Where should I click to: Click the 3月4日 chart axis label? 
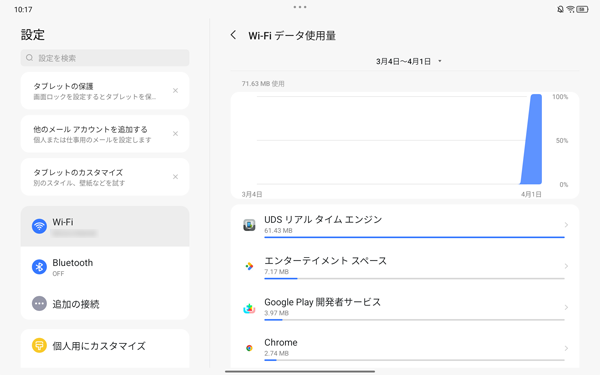(x=252, y=194)
